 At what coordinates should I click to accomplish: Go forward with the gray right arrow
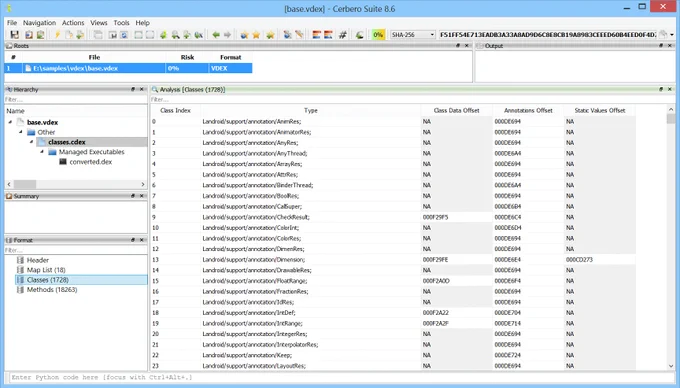point(227,35)
